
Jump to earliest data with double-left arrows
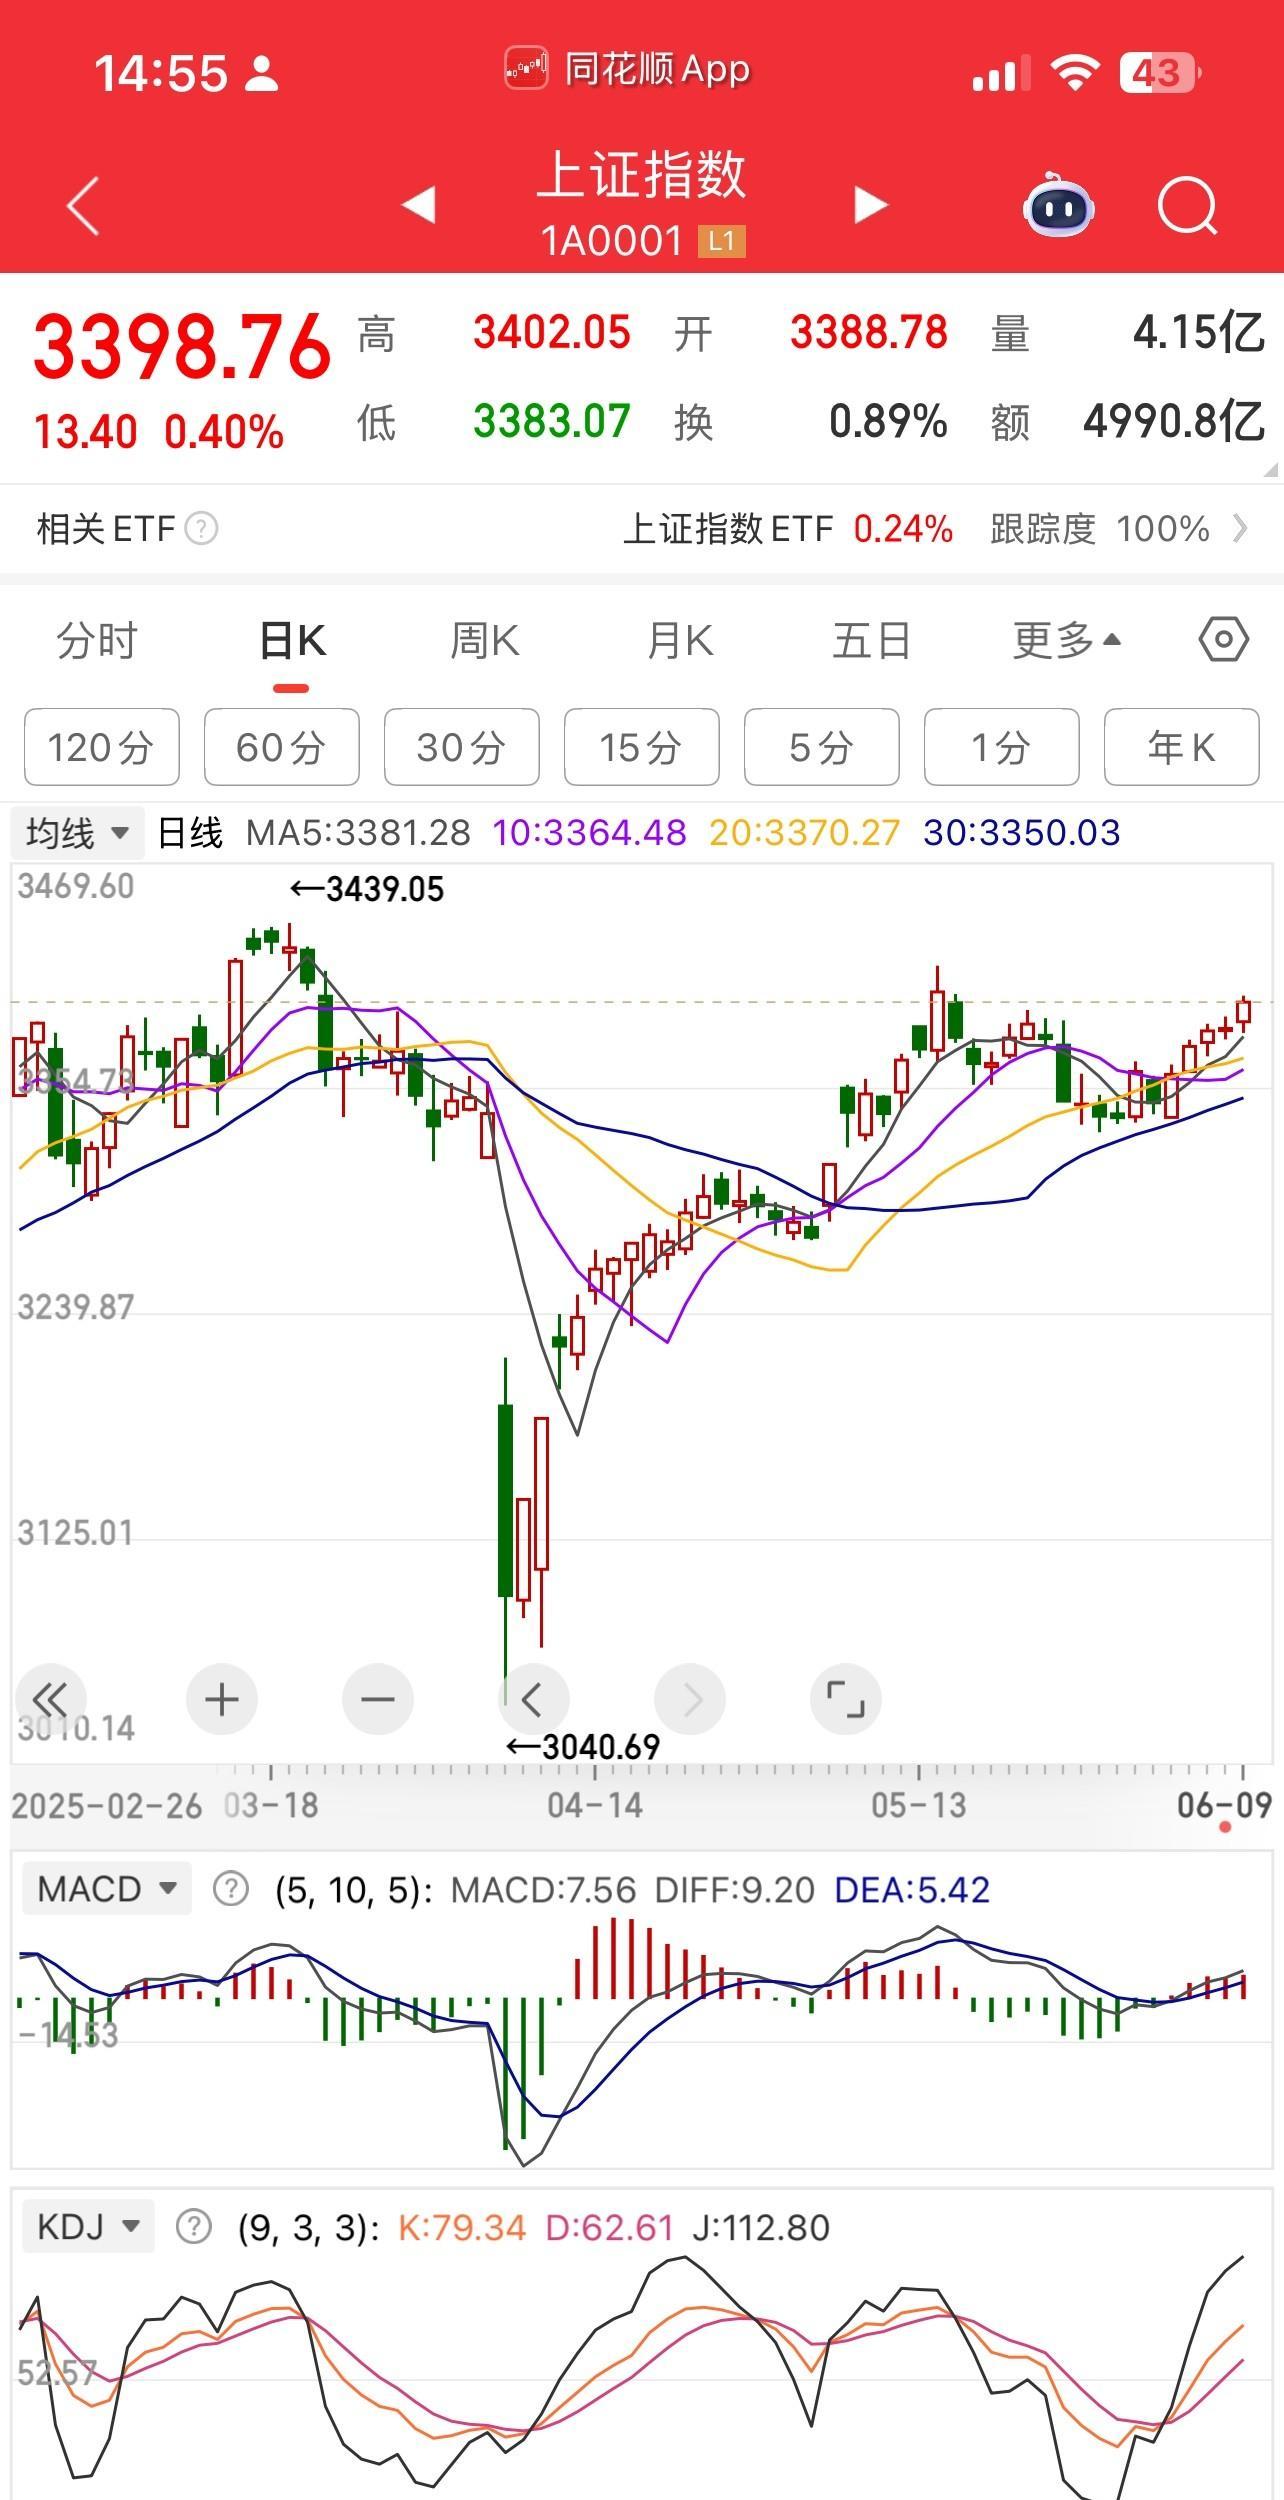(50, 1699)
